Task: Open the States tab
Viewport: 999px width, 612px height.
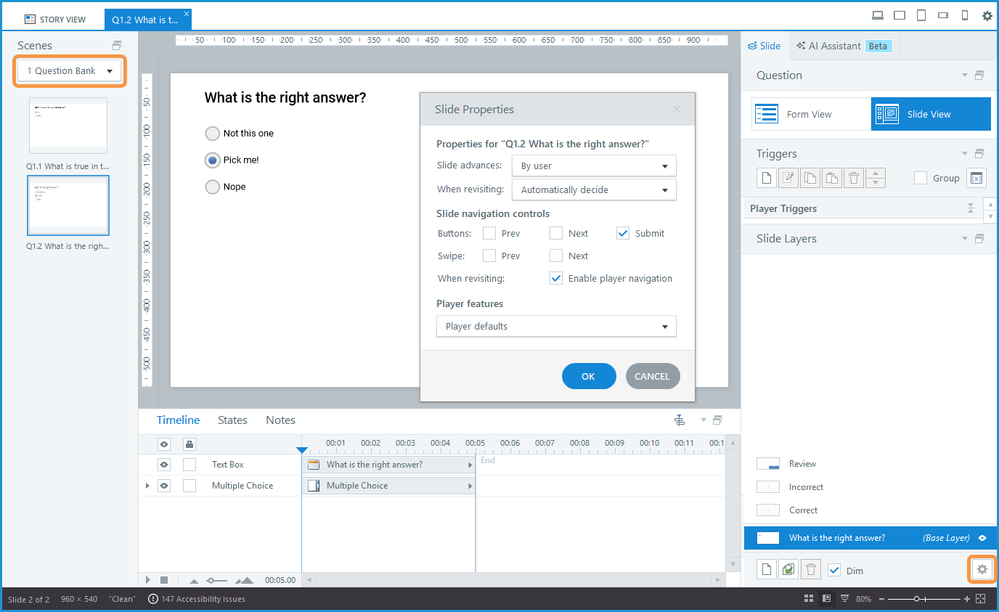Action: (x=232, y=420)
